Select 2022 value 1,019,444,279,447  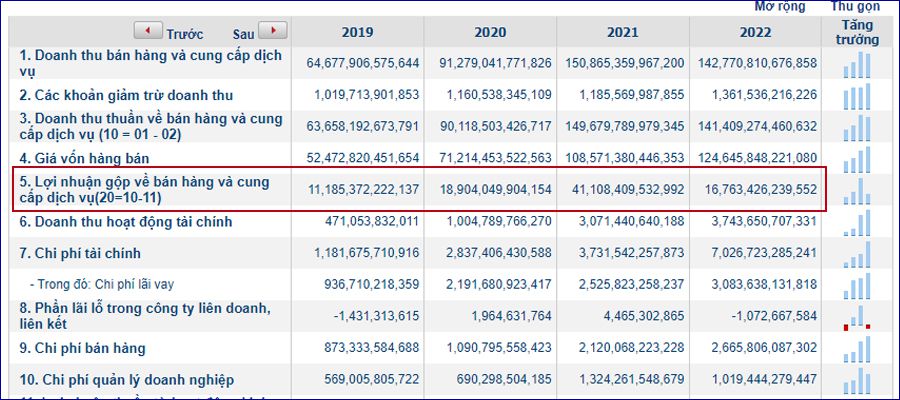(x=765, y=379)
